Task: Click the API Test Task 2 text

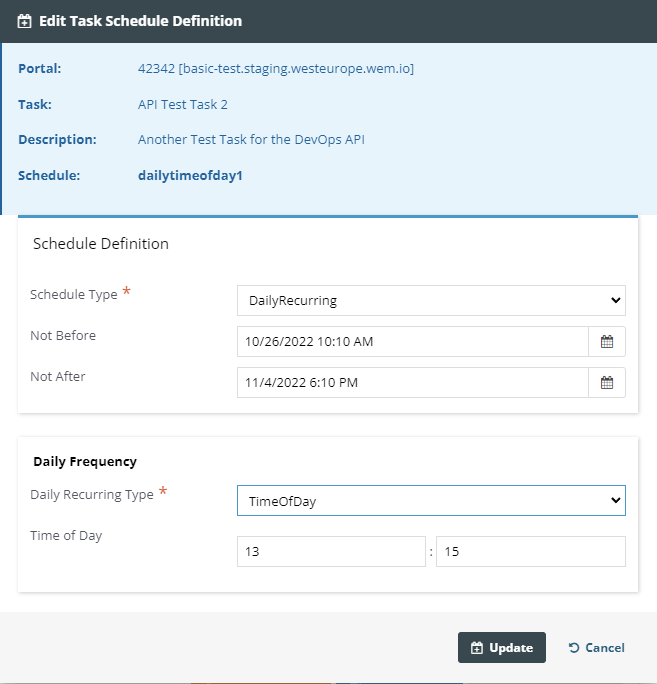Action: [183, 105]
